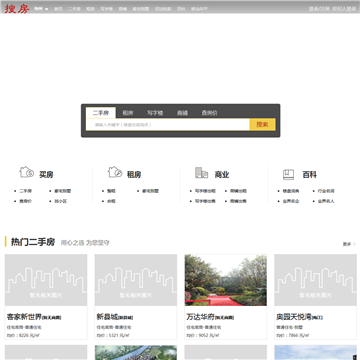360x360 pixels.
Task: Open the 奥园天悦湾 placeholder thumbnail
Action: point(315,280)
